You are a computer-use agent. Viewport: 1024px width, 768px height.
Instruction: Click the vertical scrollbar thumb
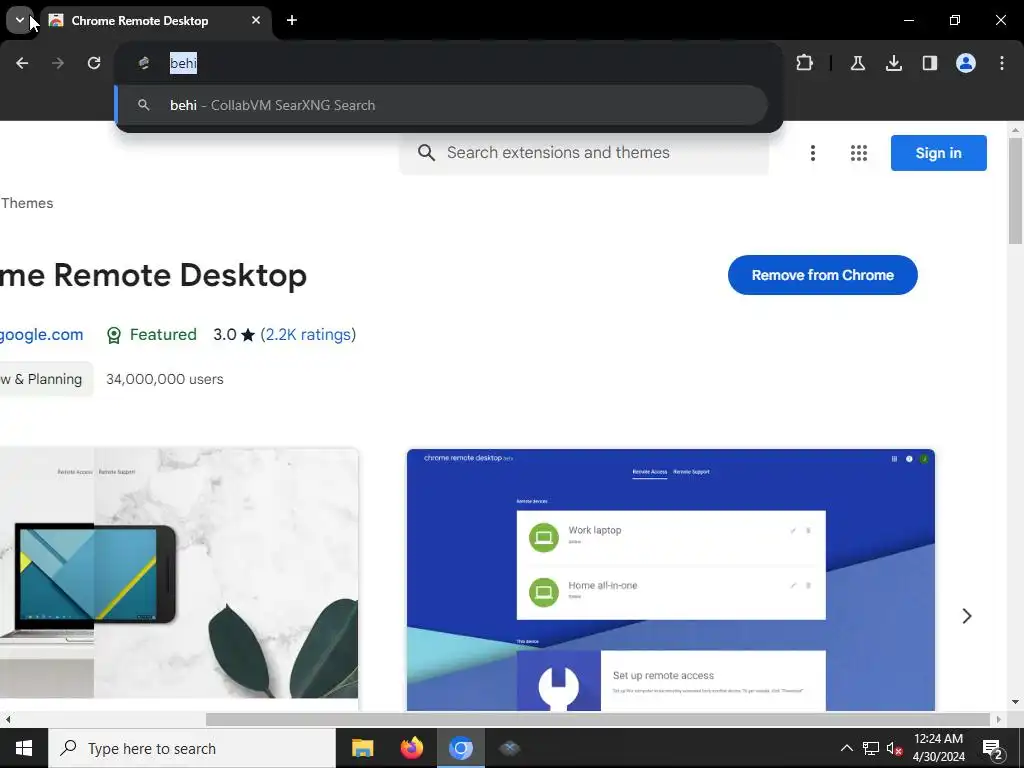point(1016,191)
